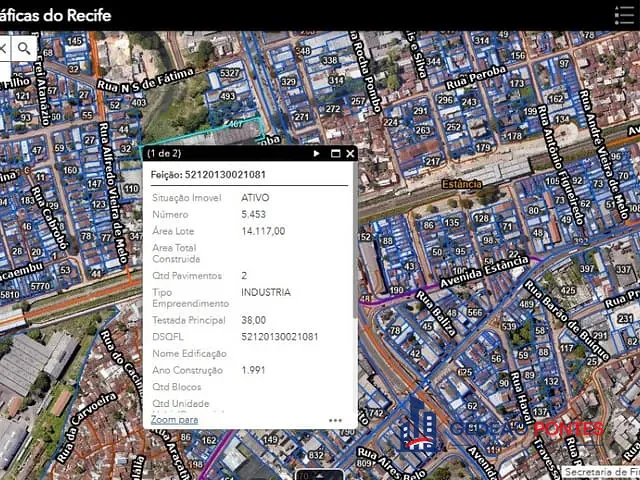This screenshot has height=480, width=640.
Task: Click the Zoom para link
Action: (175, 420)
